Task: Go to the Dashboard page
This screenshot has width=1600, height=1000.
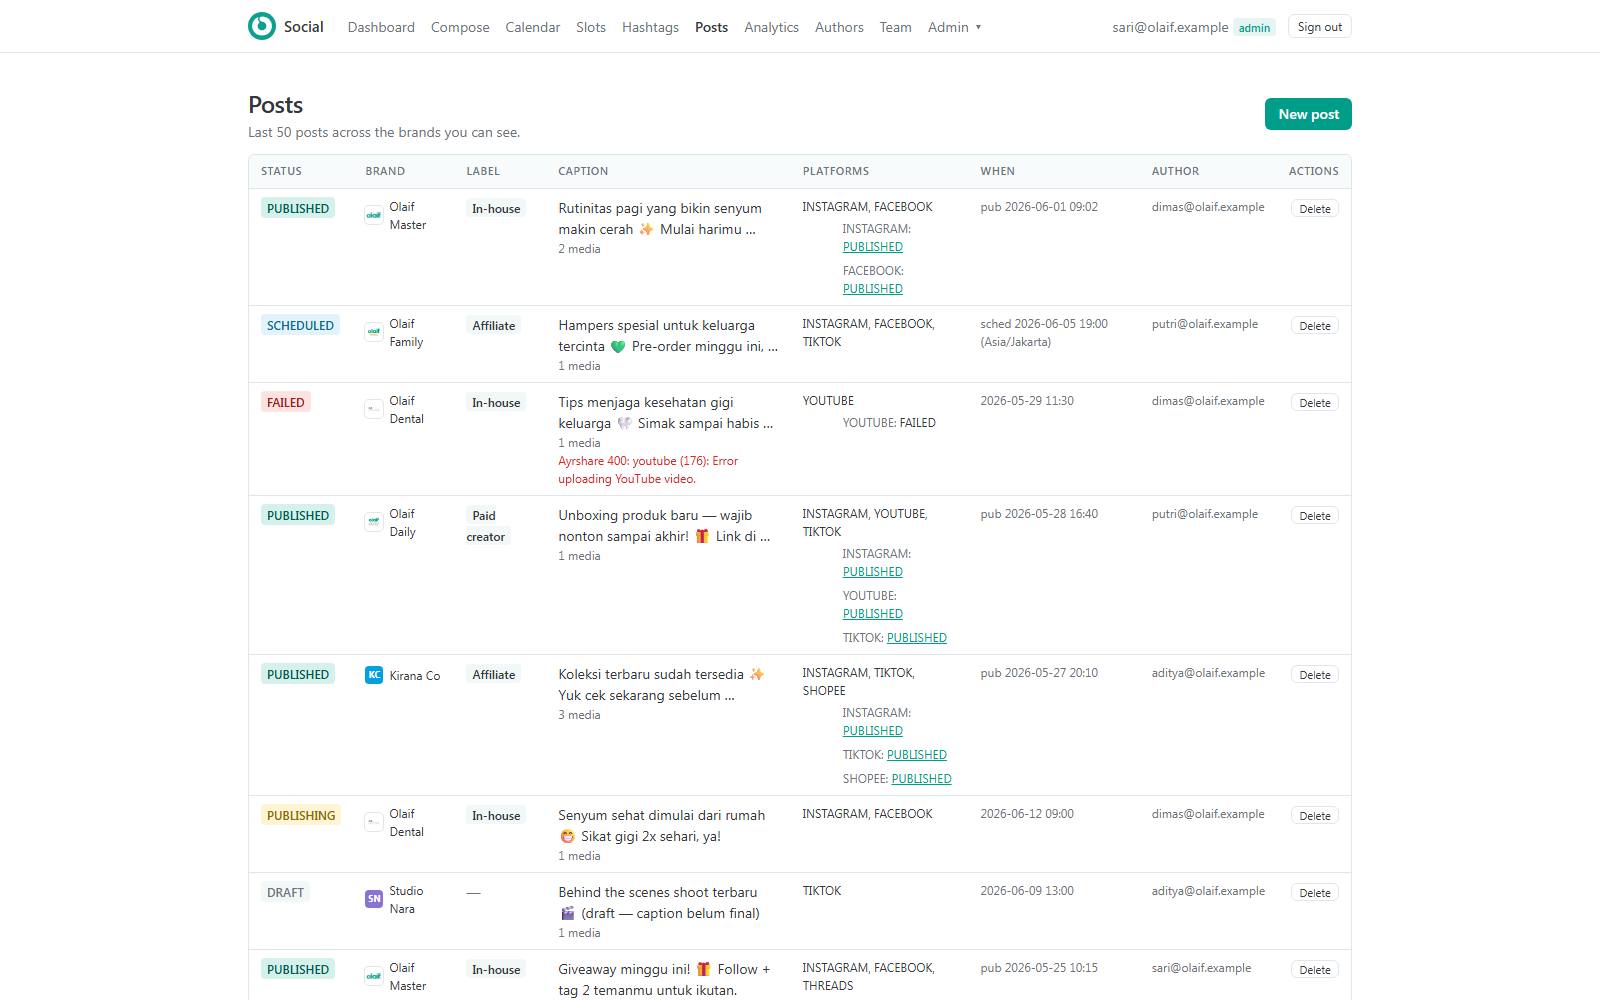Action: pos(381,27)
